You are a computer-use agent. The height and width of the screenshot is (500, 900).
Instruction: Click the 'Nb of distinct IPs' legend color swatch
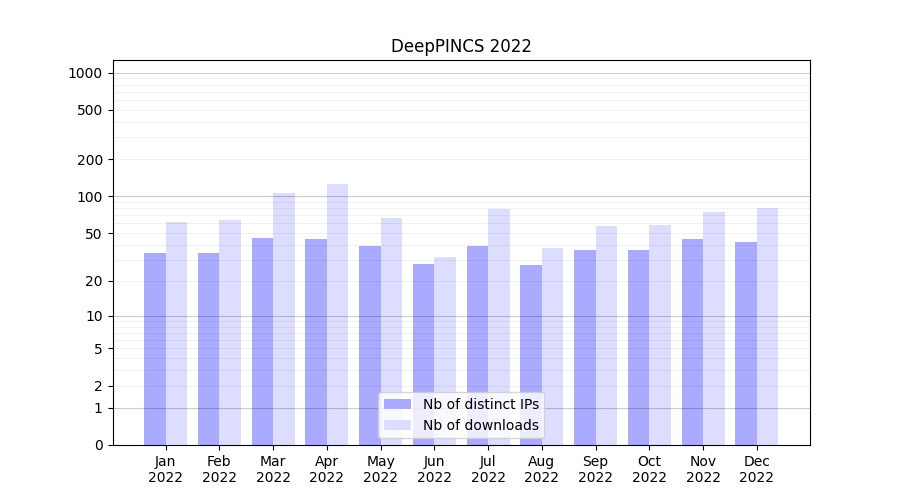[397, 404]
